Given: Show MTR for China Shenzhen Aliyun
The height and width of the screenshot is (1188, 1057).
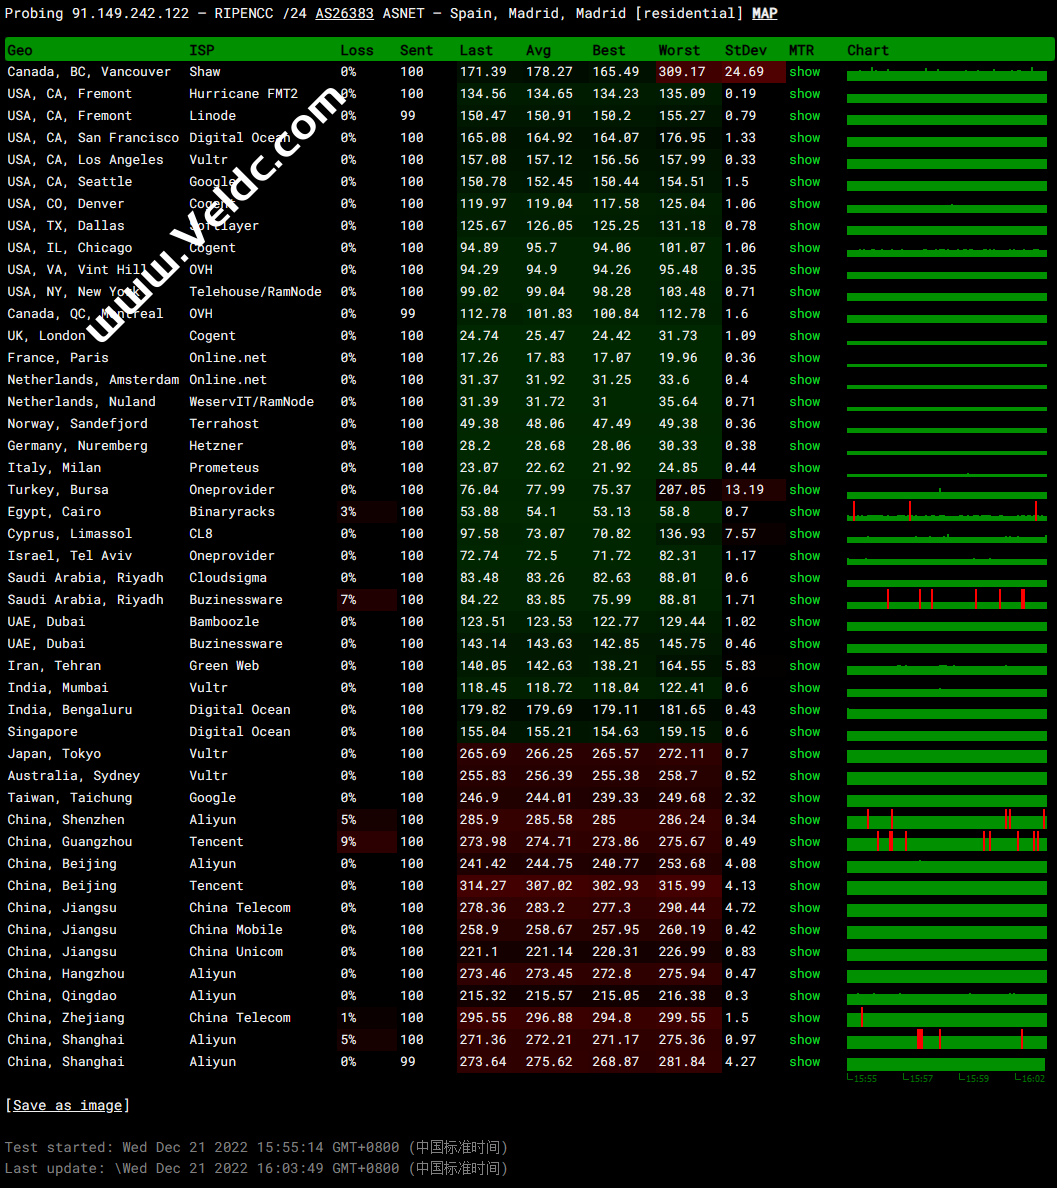Looking at the screenshot, I should pyautogui.click(x=804, y=819).
